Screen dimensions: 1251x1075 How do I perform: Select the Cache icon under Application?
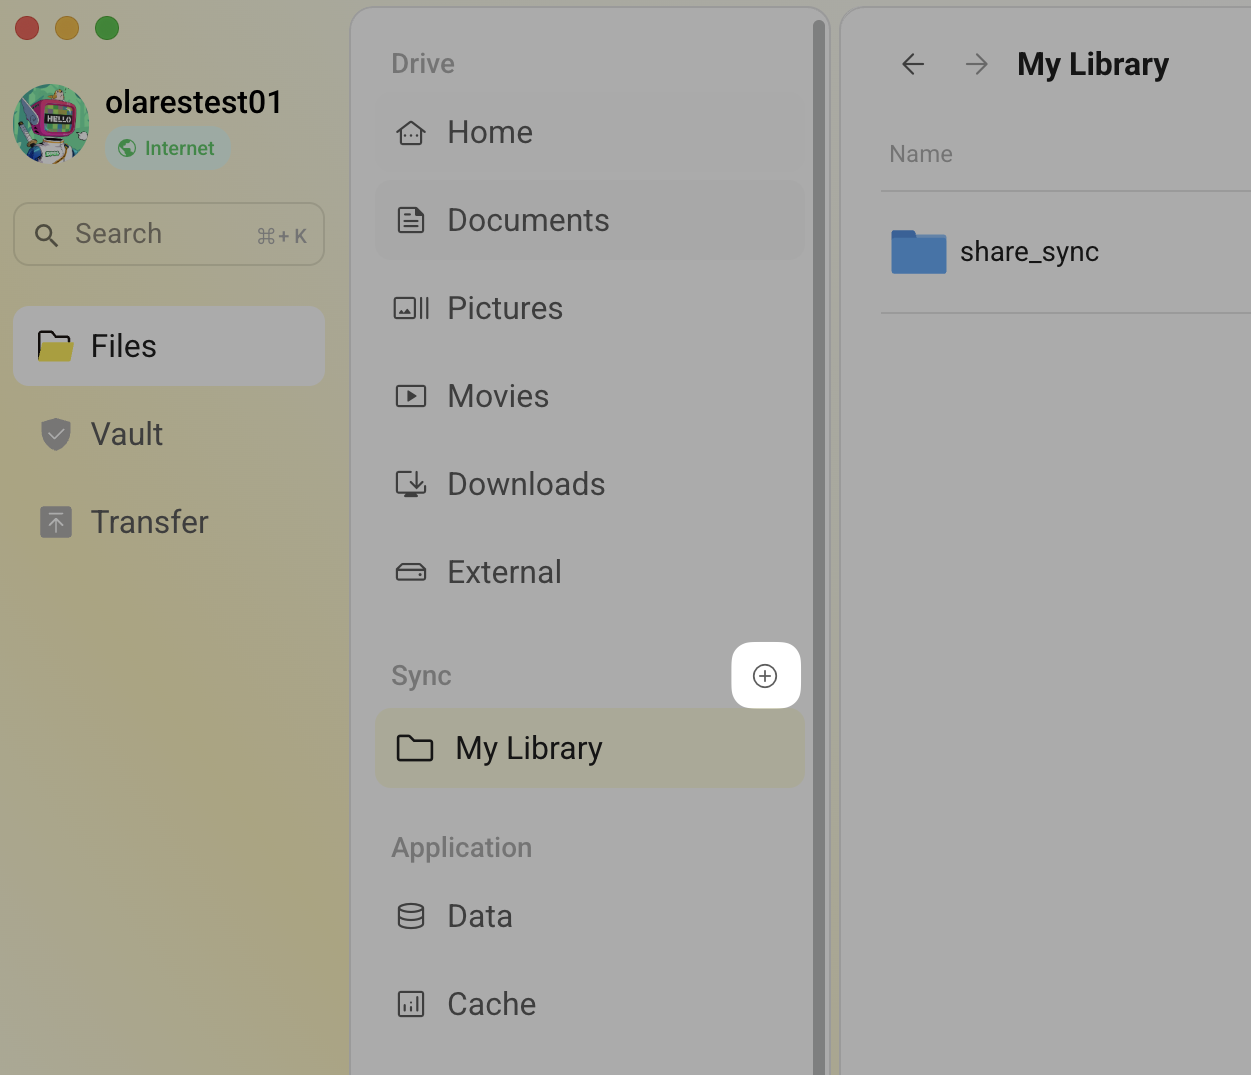click(x=410, y=1003)
